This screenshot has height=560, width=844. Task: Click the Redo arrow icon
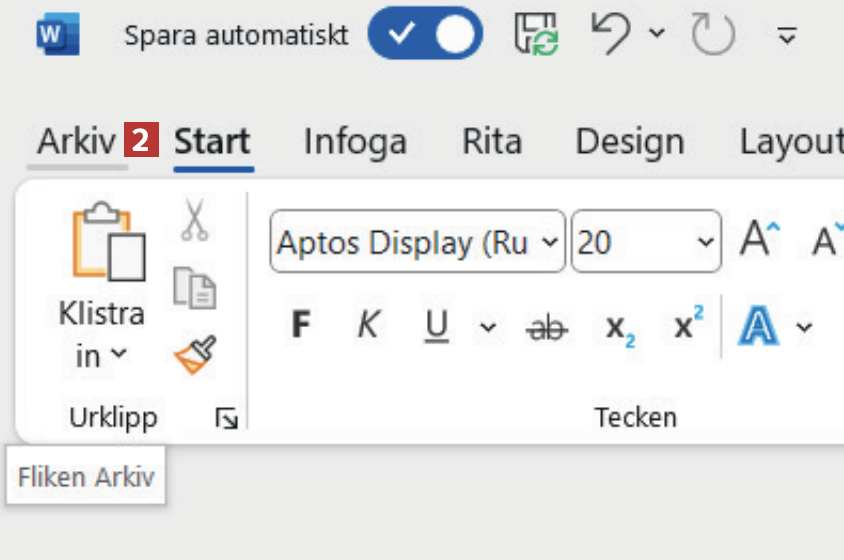pos(713,36)
